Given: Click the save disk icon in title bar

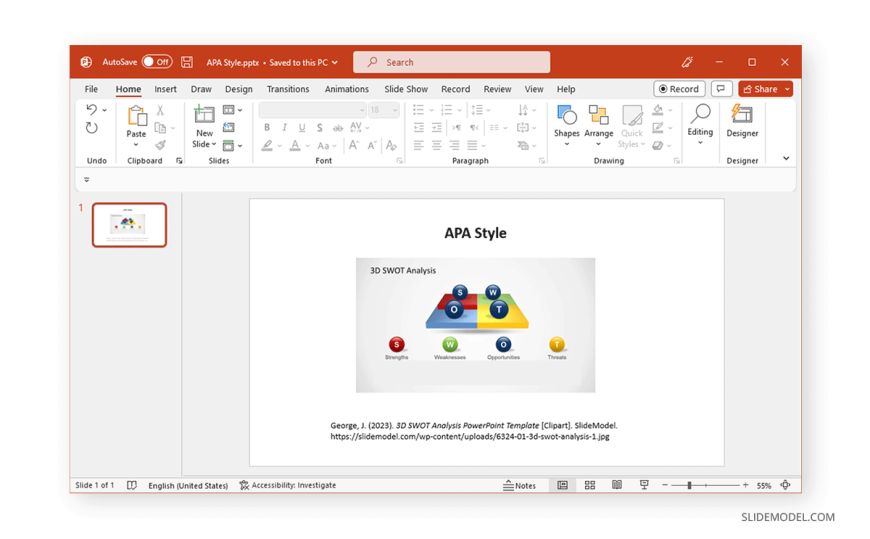Looking at the screenshot, I should [187, 62].
